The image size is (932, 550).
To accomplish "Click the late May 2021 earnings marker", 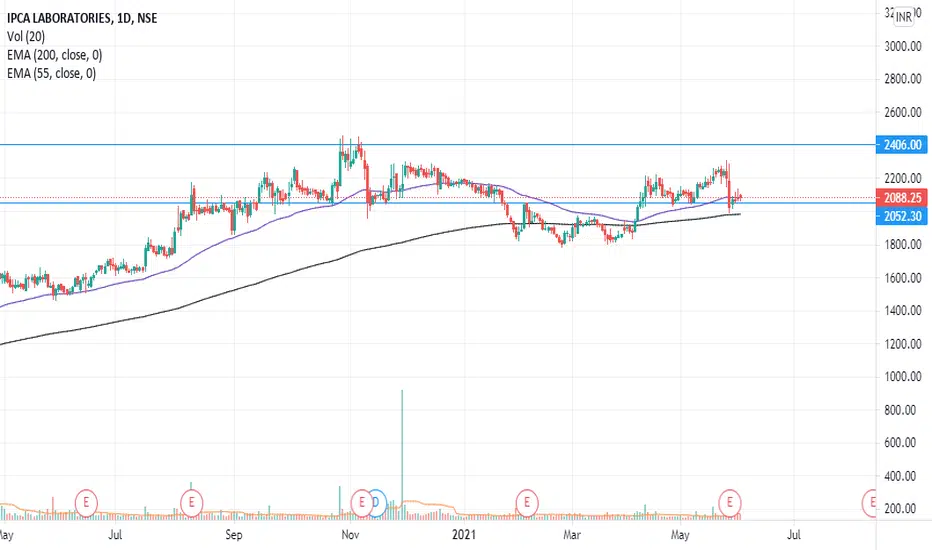I will pyautogui.click(x=729, y=502).
